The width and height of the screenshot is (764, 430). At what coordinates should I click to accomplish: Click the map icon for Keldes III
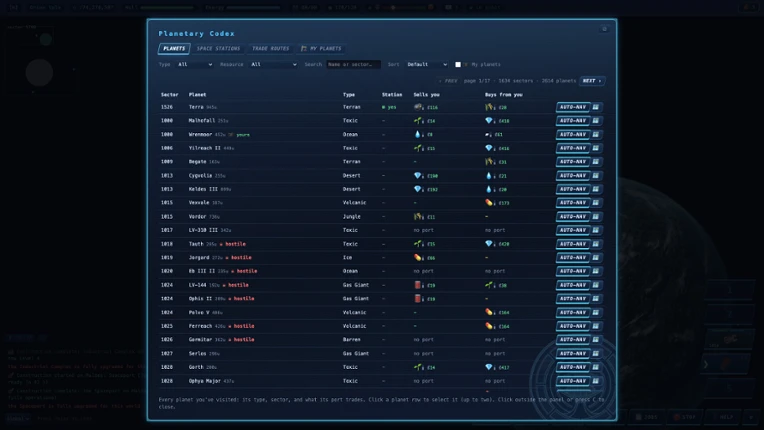[x=596, y=189]
